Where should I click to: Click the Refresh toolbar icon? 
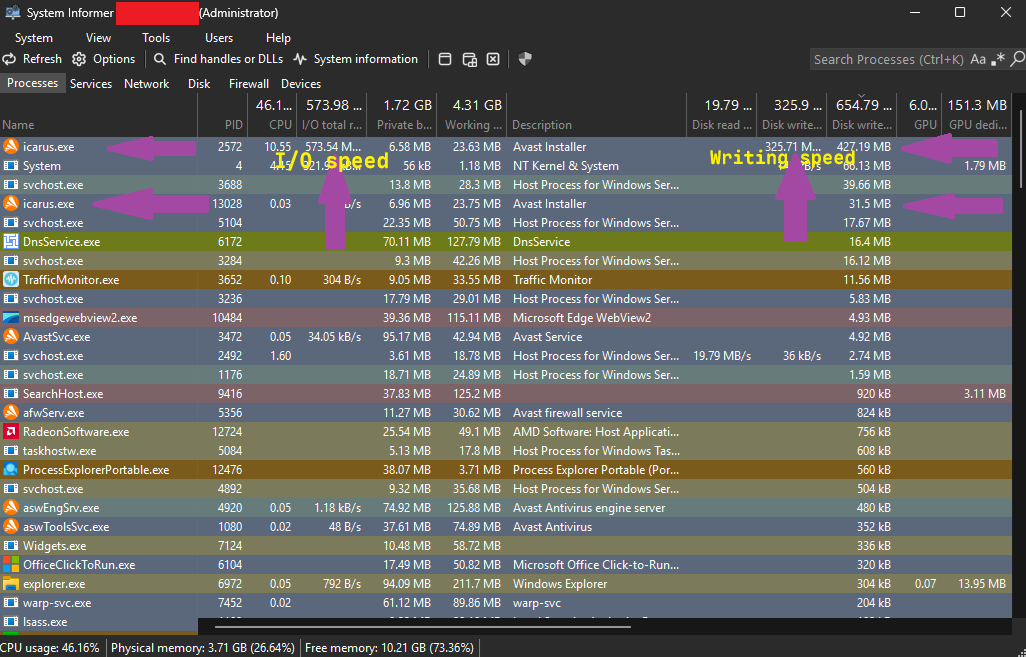(x=9, y=59)
